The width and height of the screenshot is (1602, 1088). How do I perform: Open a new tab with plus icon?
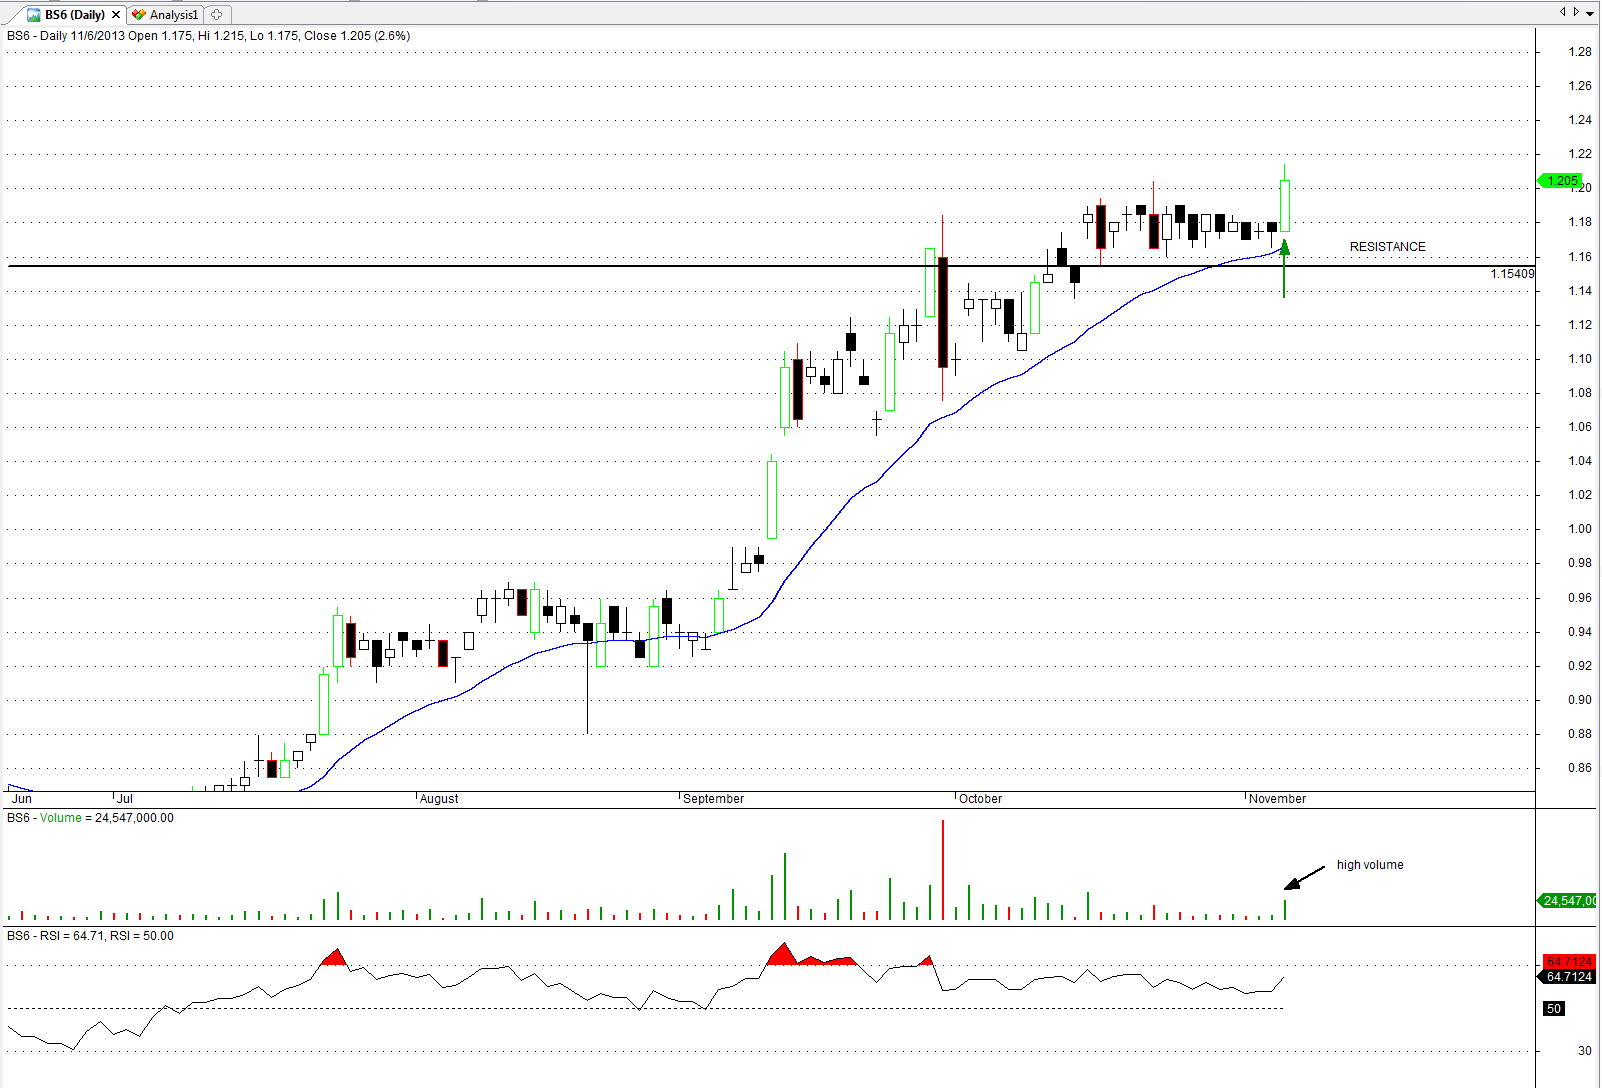coord(217,15)
